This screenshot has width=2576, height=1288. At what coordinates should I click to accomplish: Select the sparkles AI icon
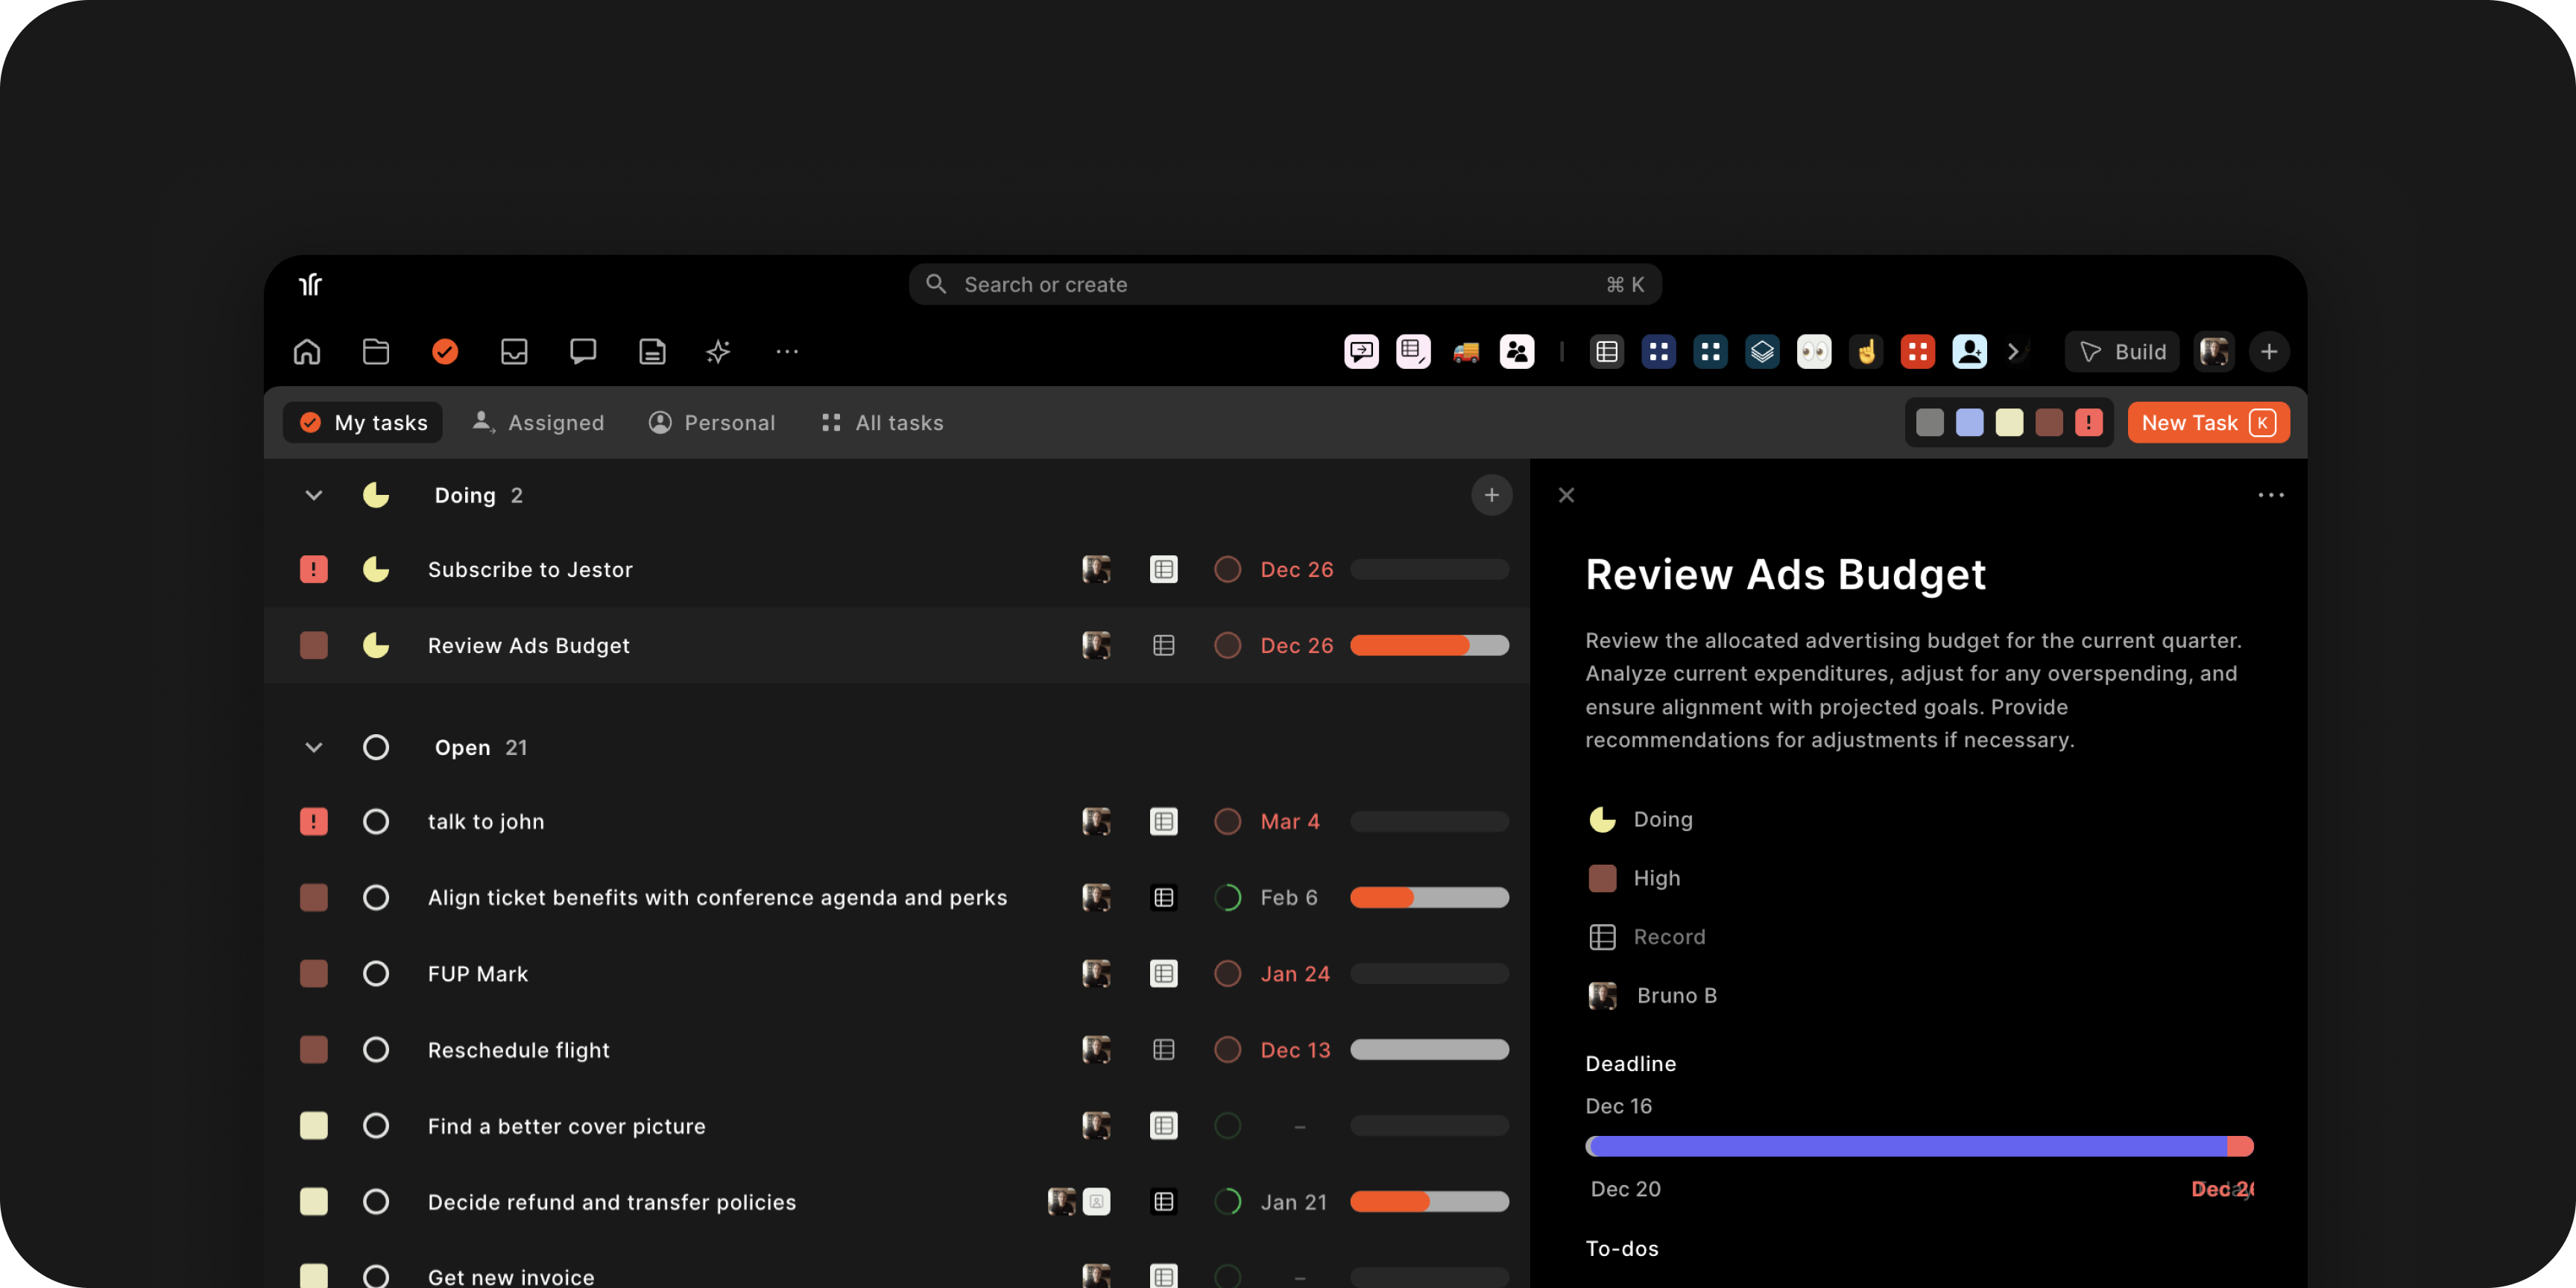[717, 351]
